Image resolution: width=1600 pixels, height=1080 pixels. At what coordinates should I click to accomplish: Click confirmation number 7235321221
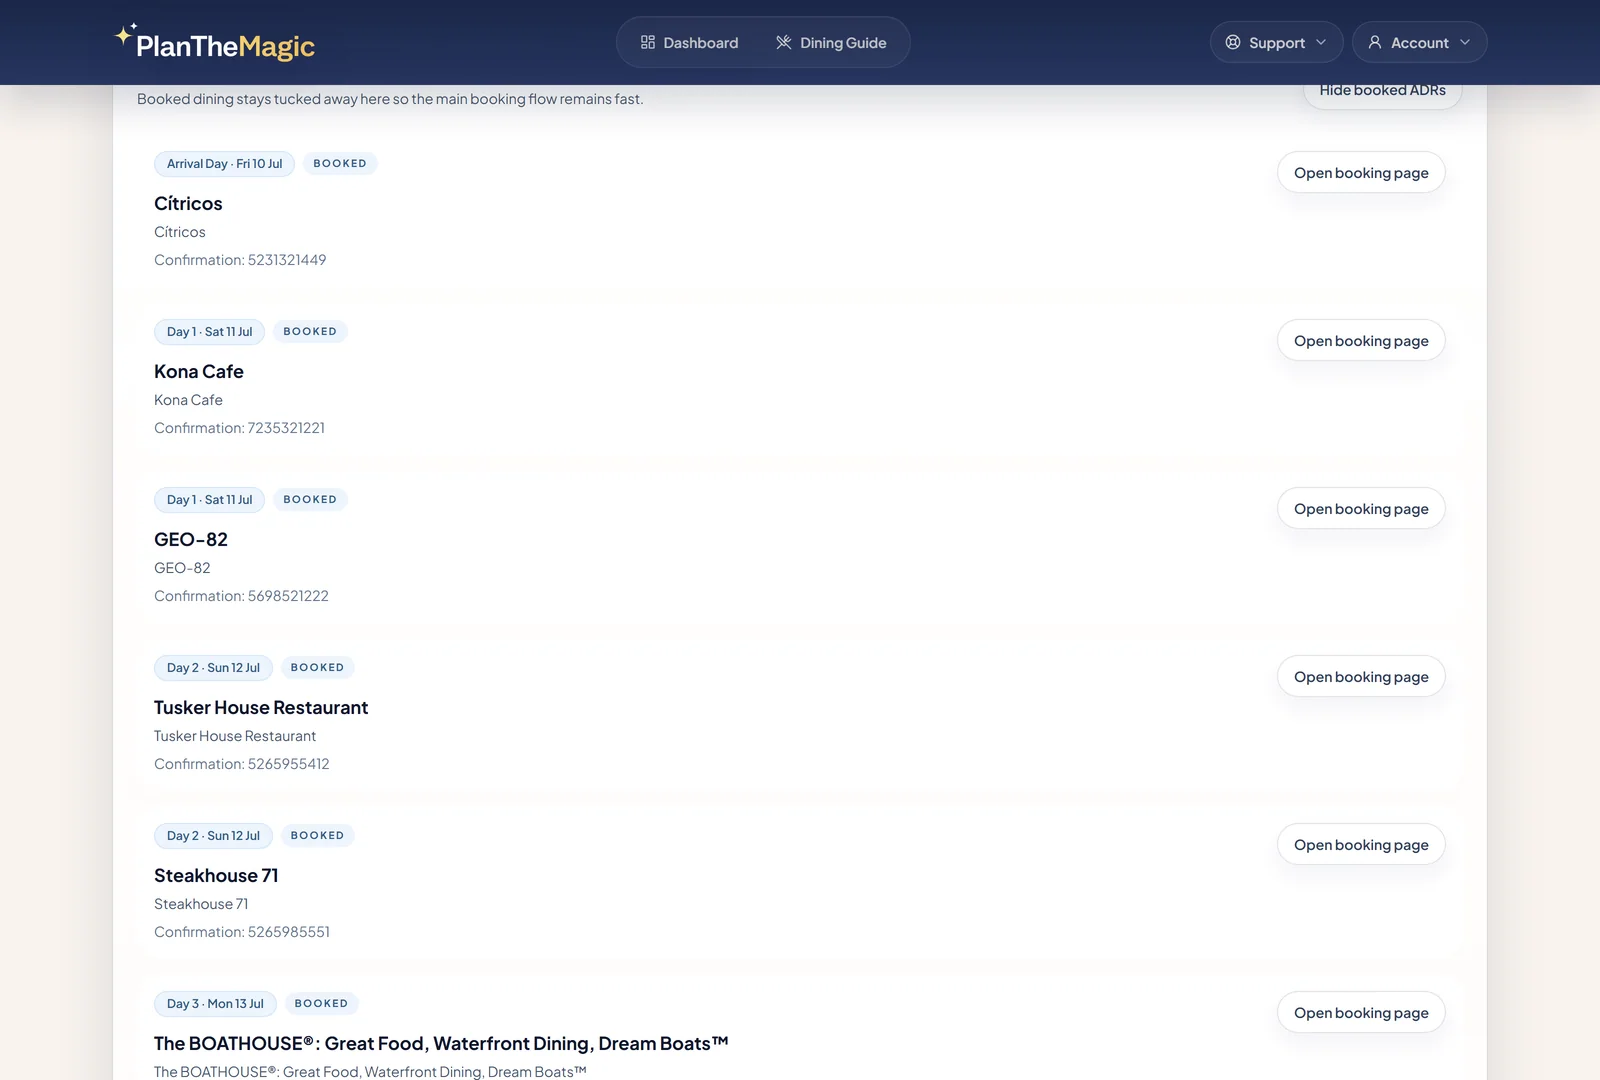286,428
